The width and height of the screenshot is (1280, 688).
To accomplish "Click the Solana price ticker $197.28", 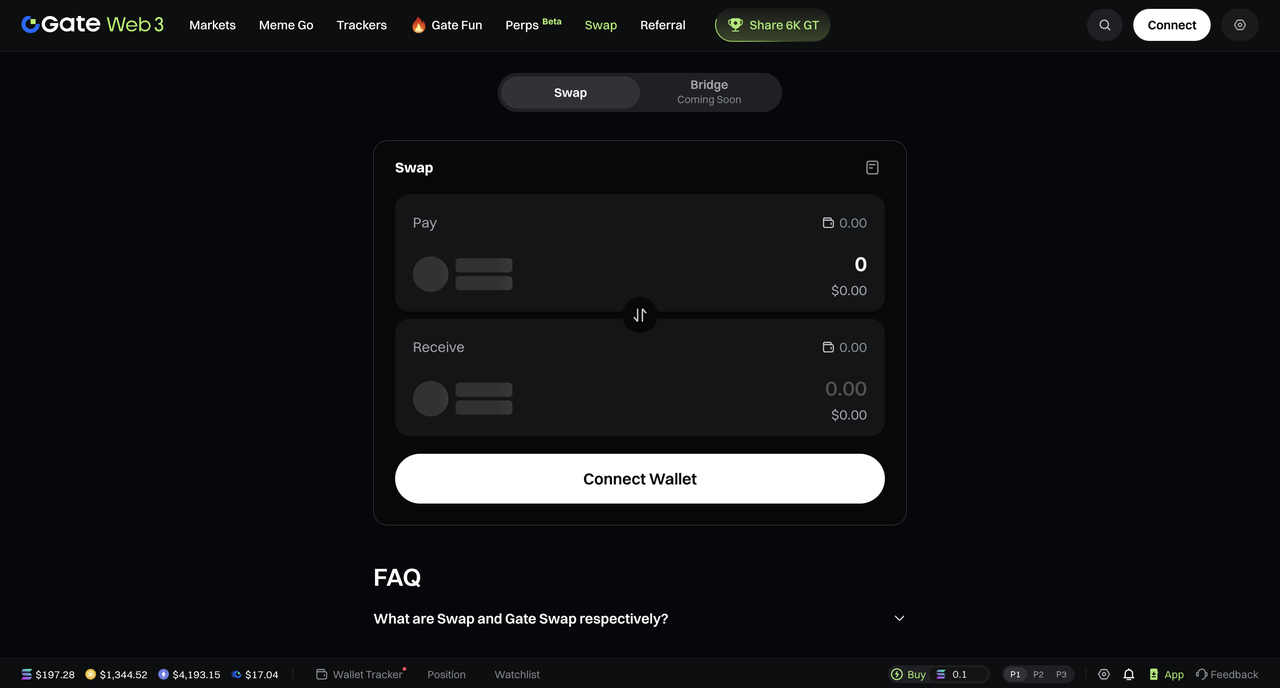I will [x=48, y=675].
